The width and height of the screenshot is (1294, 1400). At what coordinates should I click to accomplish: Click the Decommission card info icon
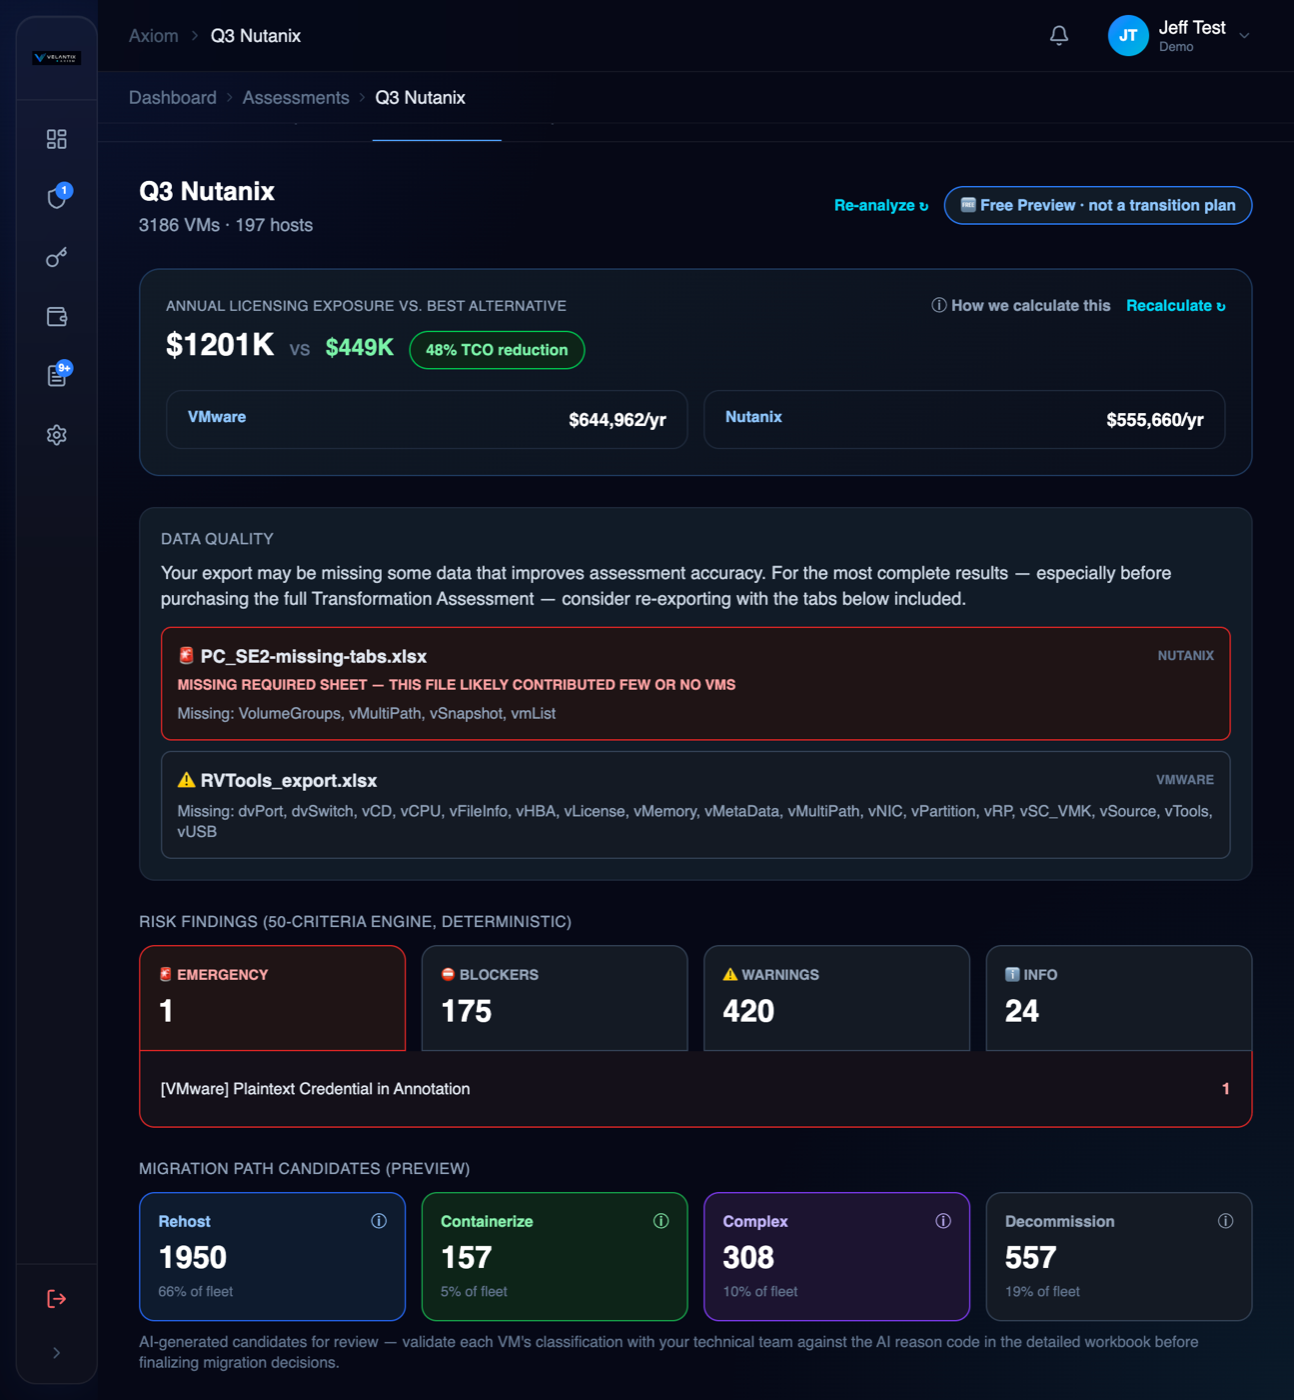pyautogui.click(x=1225, y=1221)
